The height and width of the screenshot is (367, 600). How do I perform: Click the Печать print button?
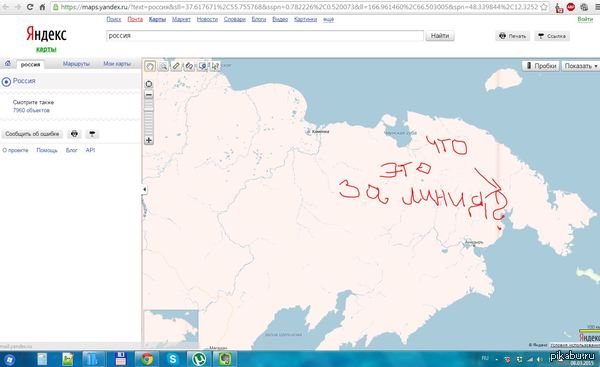point(513,36)
